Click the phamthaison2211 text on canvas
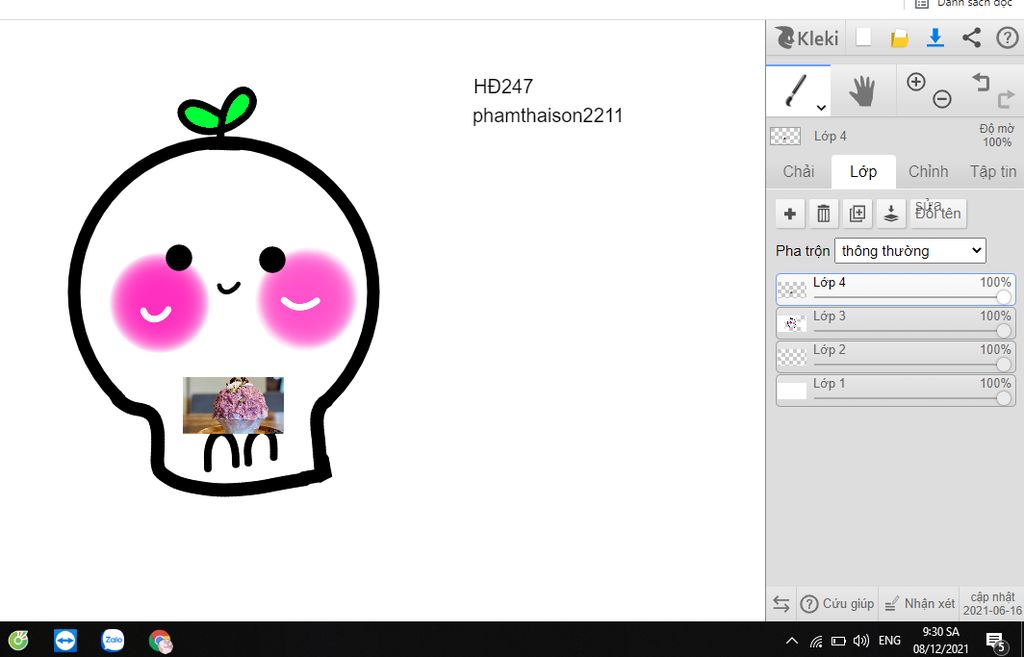 (547, 116)
